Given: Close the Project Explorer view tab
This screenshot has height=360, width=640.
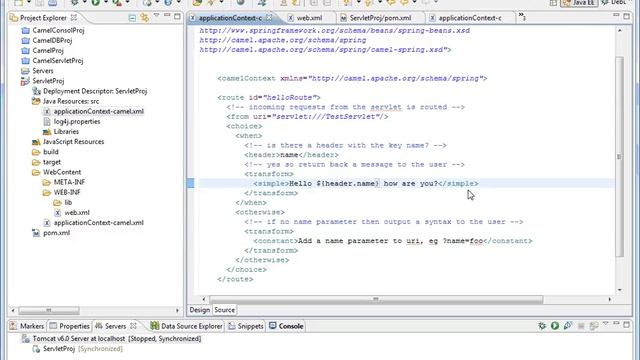Looking at the screenshot, I should pos(74,18).
